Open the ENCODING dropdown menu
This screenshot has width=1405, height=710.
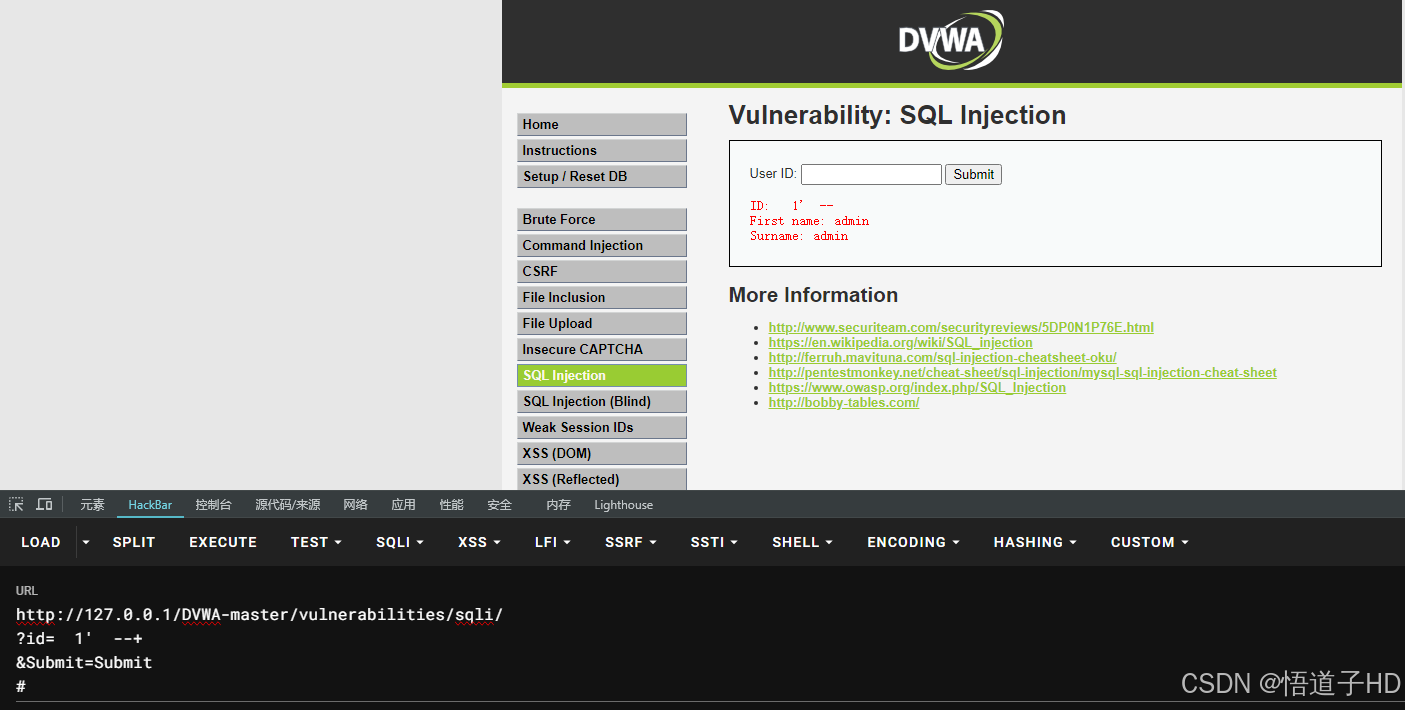(x=913, y=542)
